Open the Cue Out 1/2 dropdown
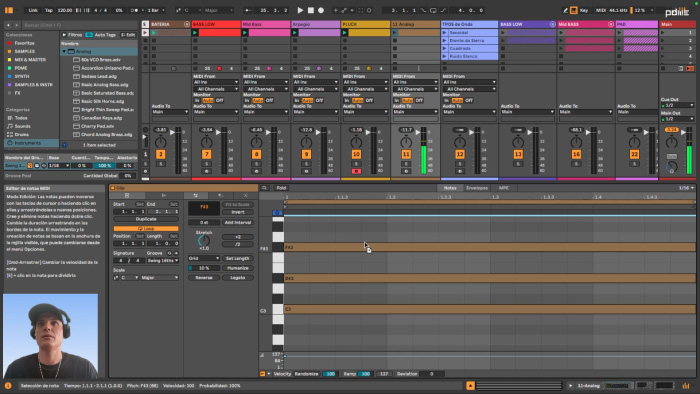Viewport: 700px width, 394px height. (x=677, y=105)
